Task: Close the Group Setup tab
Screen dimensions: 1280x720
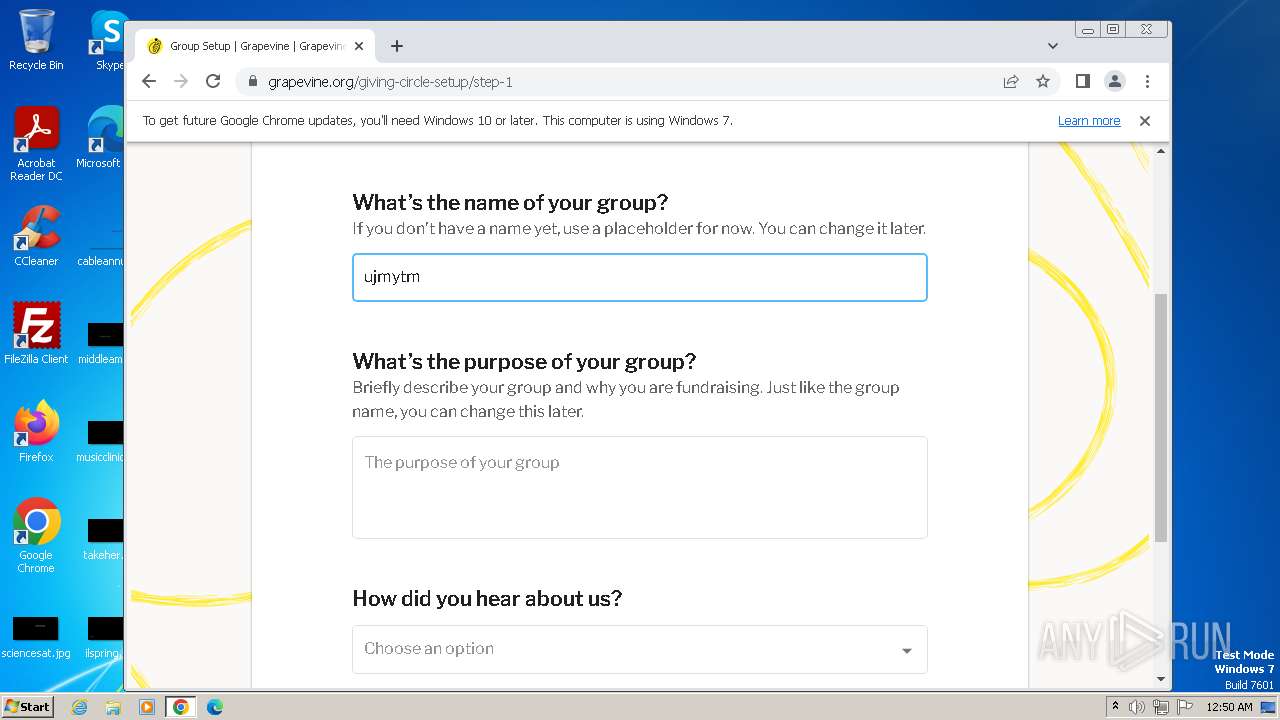Action: 359,46
